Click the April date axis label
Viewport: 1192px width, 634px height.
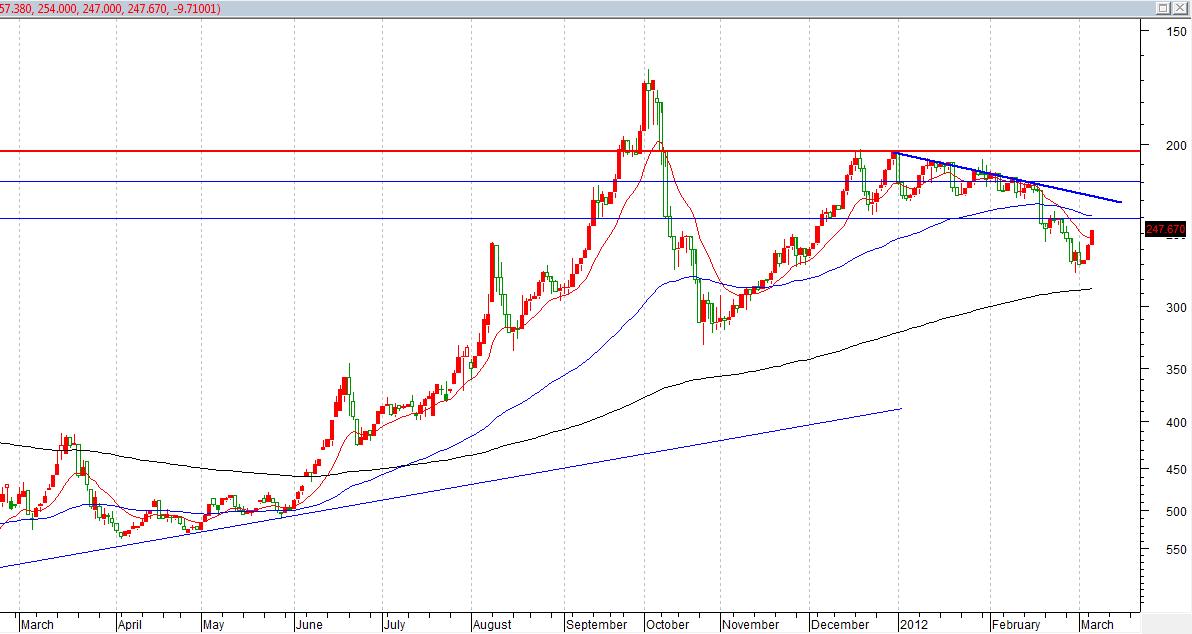(x=130, y=625)
